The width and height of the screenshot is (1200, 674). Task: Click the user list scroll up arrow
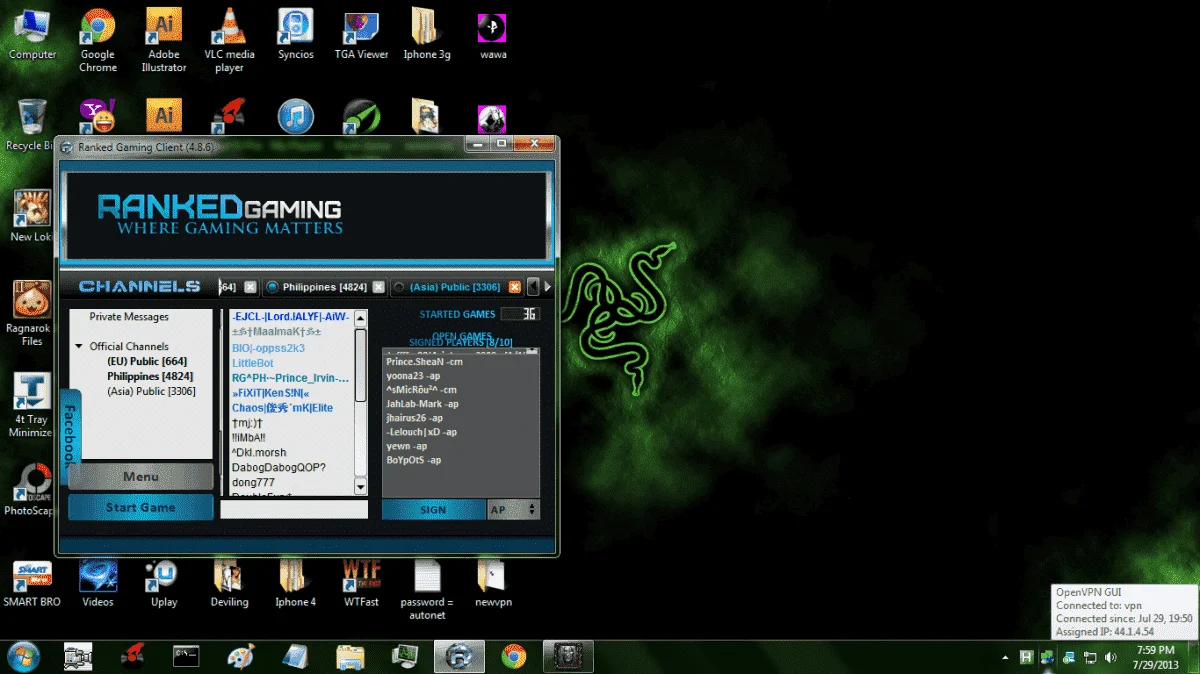click(361, 317)
